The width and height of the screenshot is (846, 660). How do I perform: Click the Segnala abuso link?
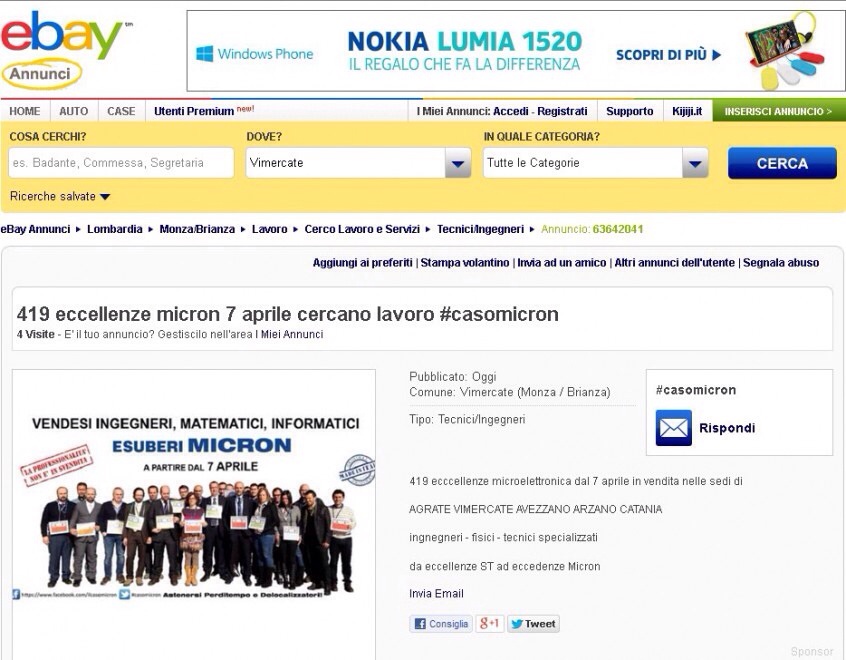(x=781, y=263)
